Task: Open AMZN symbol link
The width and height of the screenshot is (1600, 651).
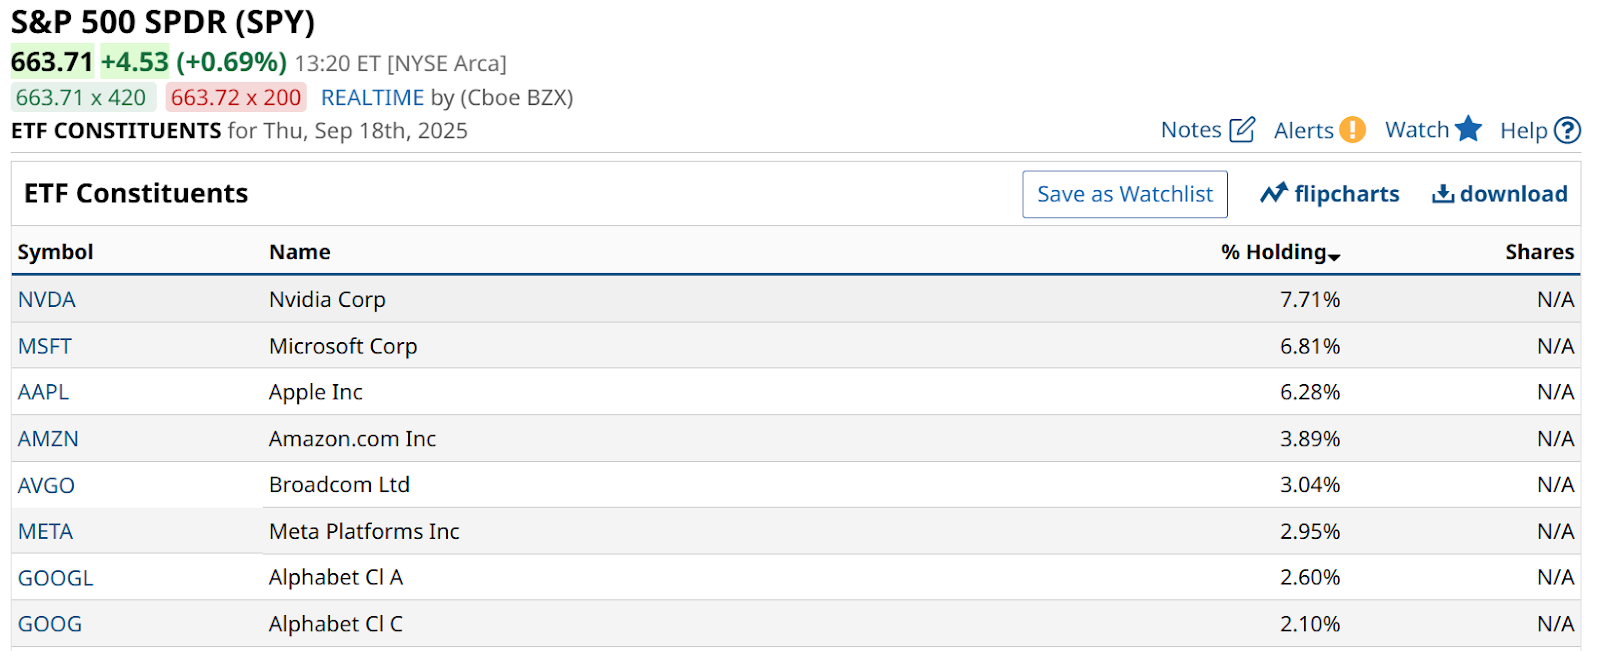Action: [48, 439]
